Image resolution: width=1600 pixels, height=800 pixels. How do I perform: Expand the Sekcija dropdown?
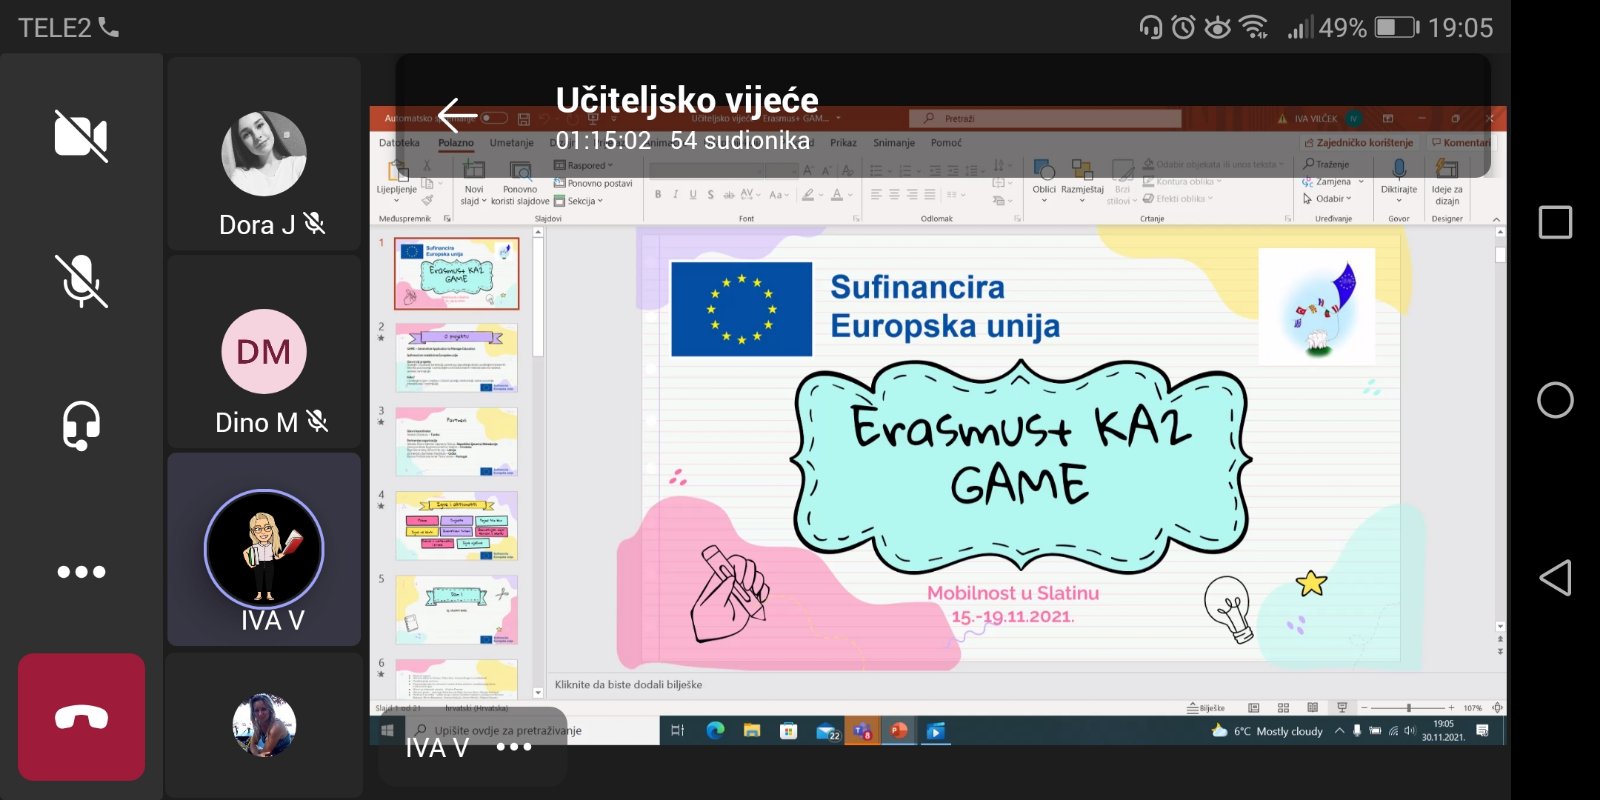tap(579, 201)
